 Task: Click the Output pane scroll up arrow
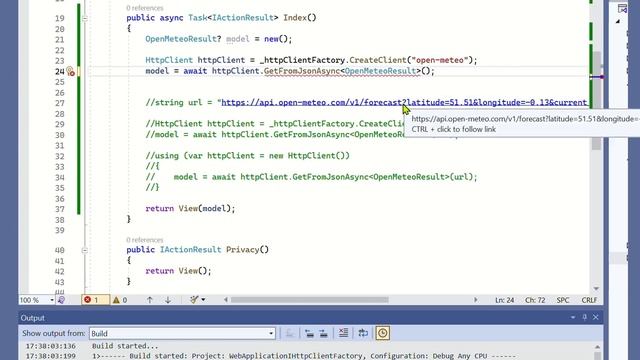(x=597, y=347)
